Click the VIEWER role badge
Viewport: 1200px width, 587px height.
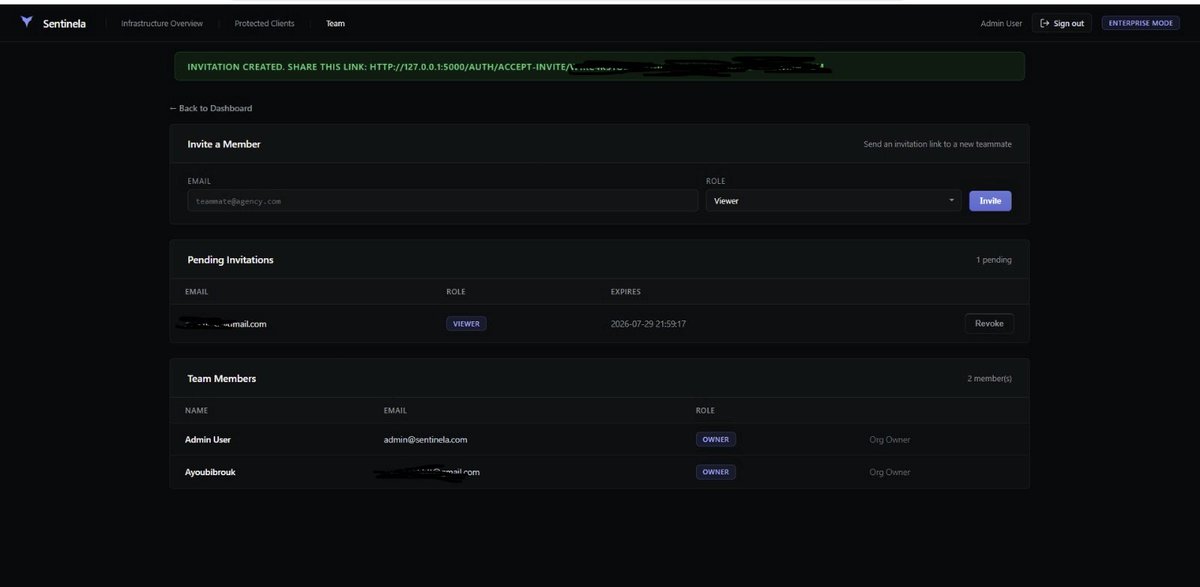(x=466, y=324)
